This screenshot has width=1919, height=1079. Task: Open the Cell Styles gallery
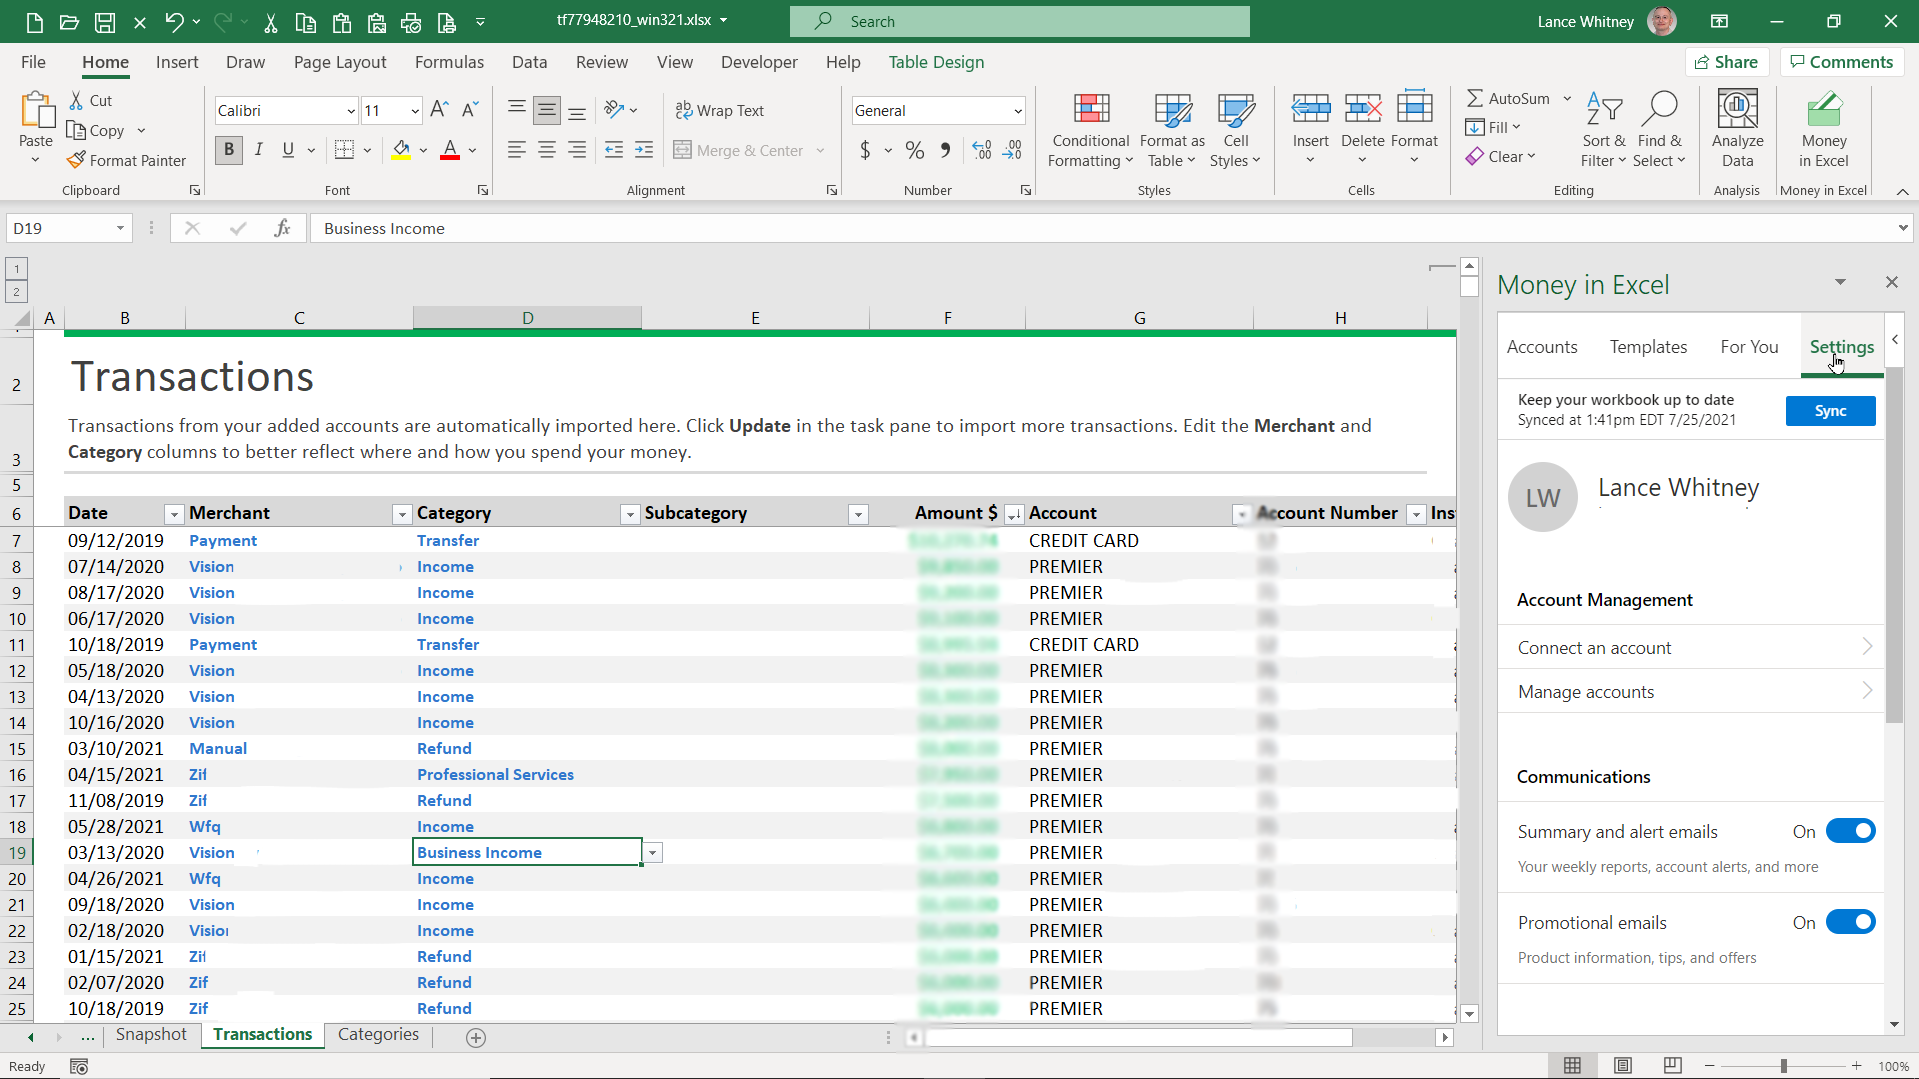[1236, 130]
